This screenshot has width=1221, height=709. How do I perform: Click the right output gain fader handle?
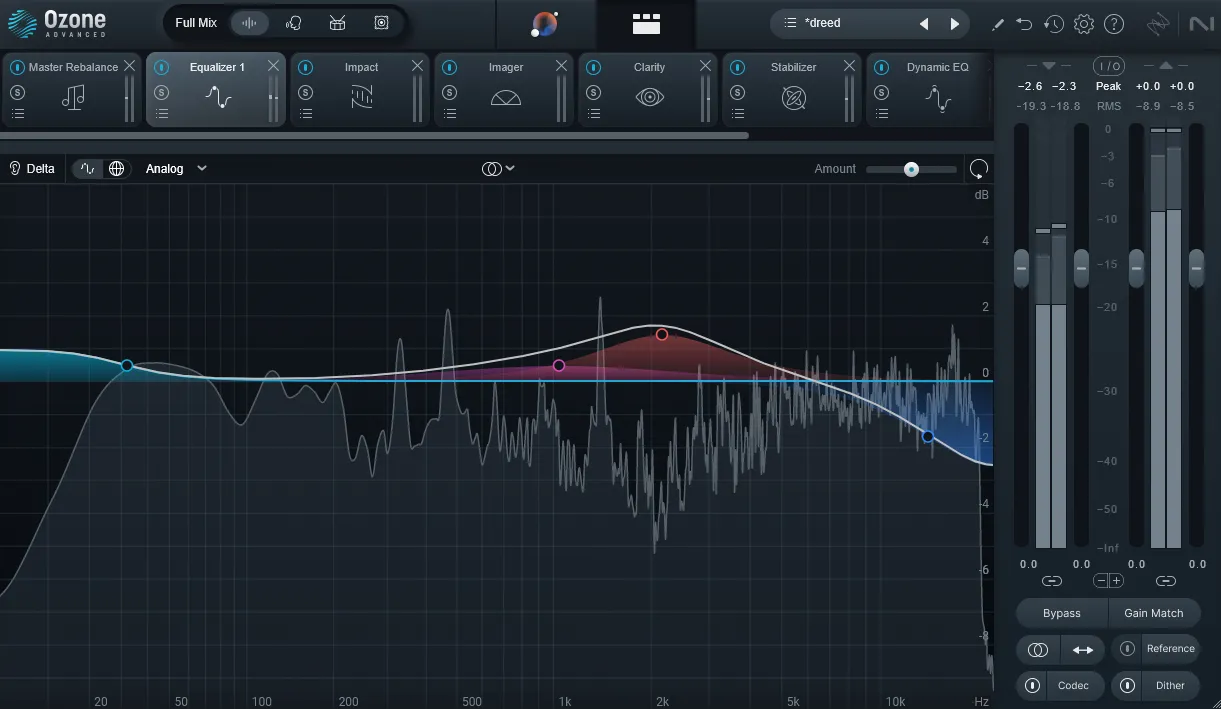click(x=1197, y=268)
